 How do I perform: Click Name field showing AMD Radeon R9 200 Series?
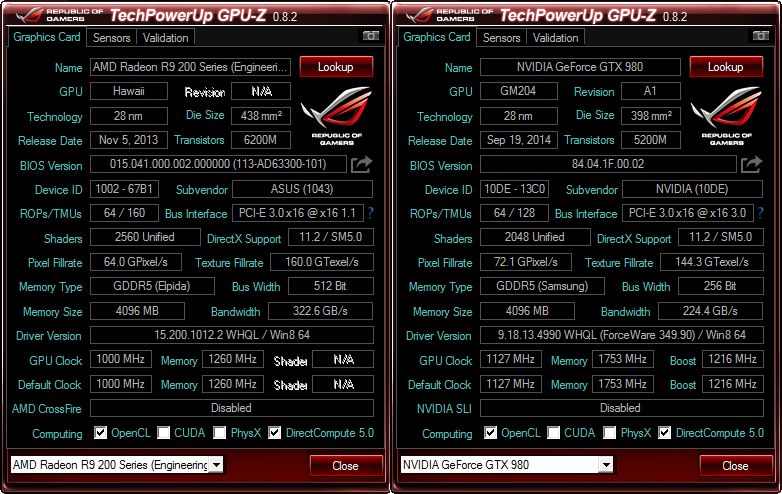click(x=191, y=67)
